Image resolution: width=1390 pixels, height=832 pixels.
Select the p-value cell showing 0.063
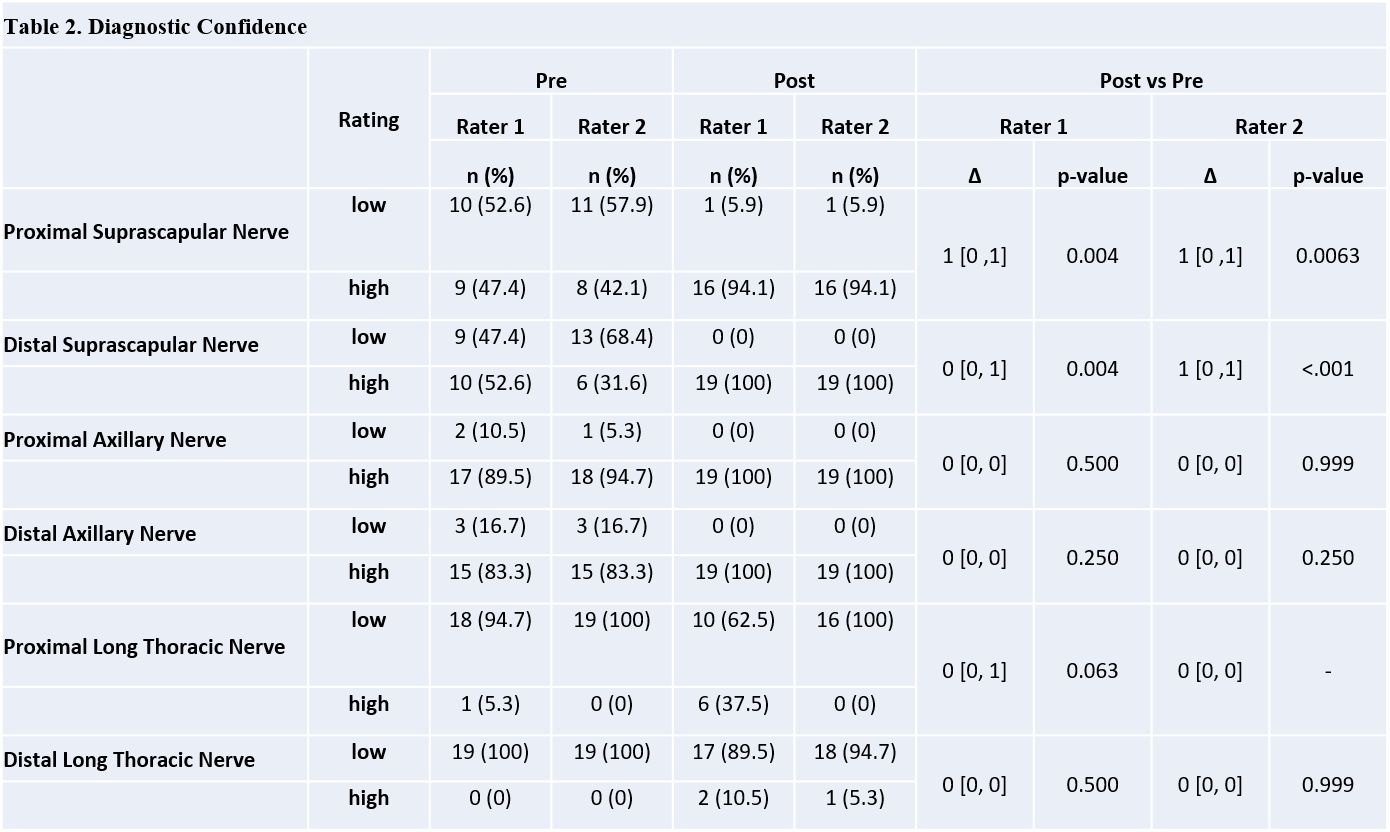click(x=1092, y=671)
